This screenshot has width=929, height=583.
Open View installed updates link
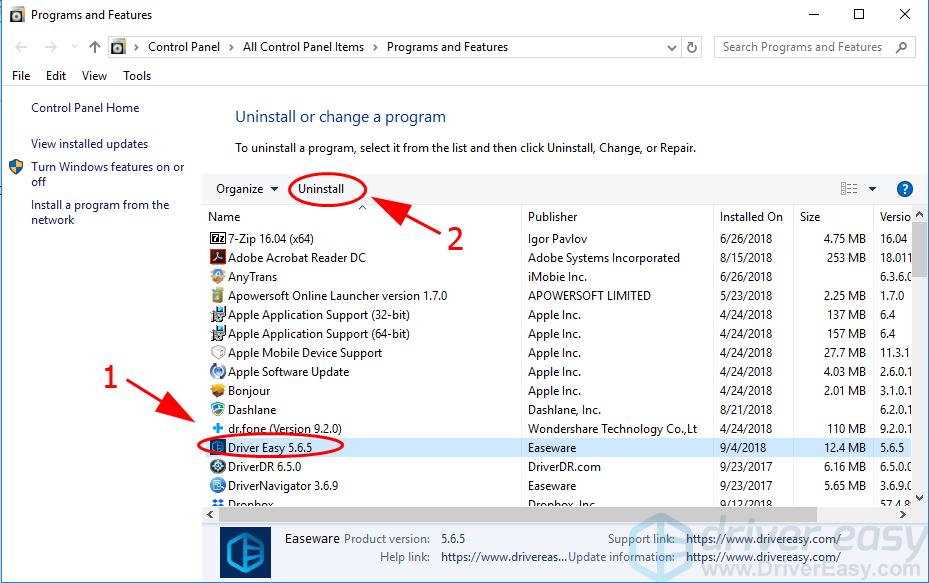coord(89,144)
